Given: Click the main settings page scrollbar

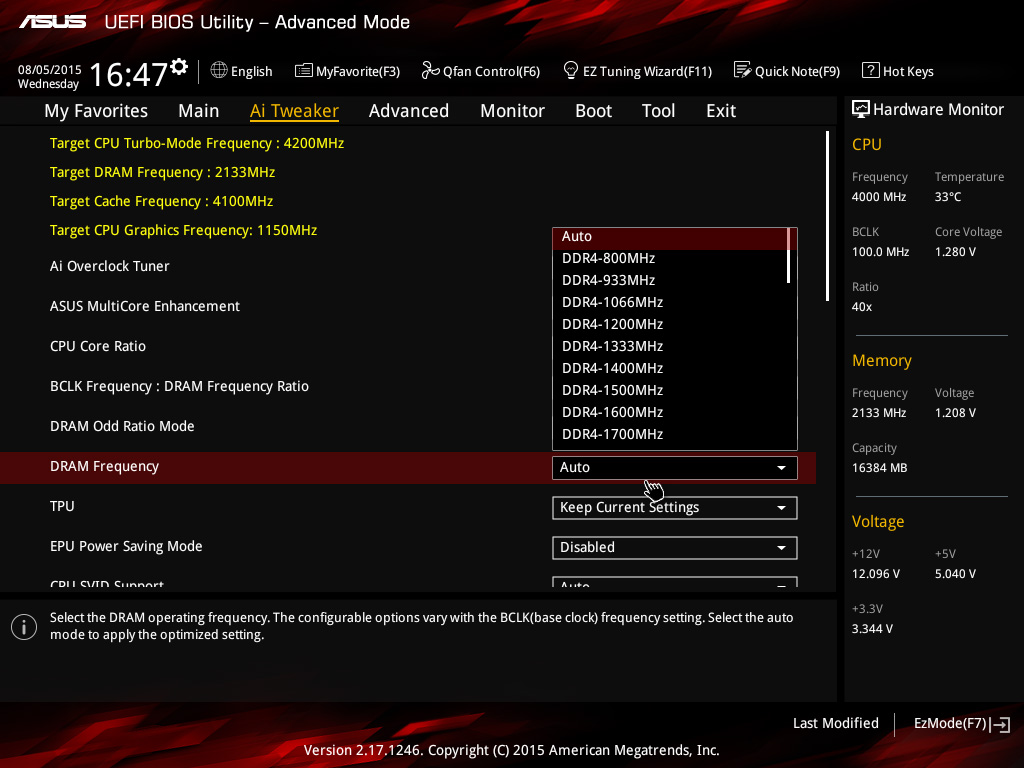Looking at the screenshot, I should [828, 215].
